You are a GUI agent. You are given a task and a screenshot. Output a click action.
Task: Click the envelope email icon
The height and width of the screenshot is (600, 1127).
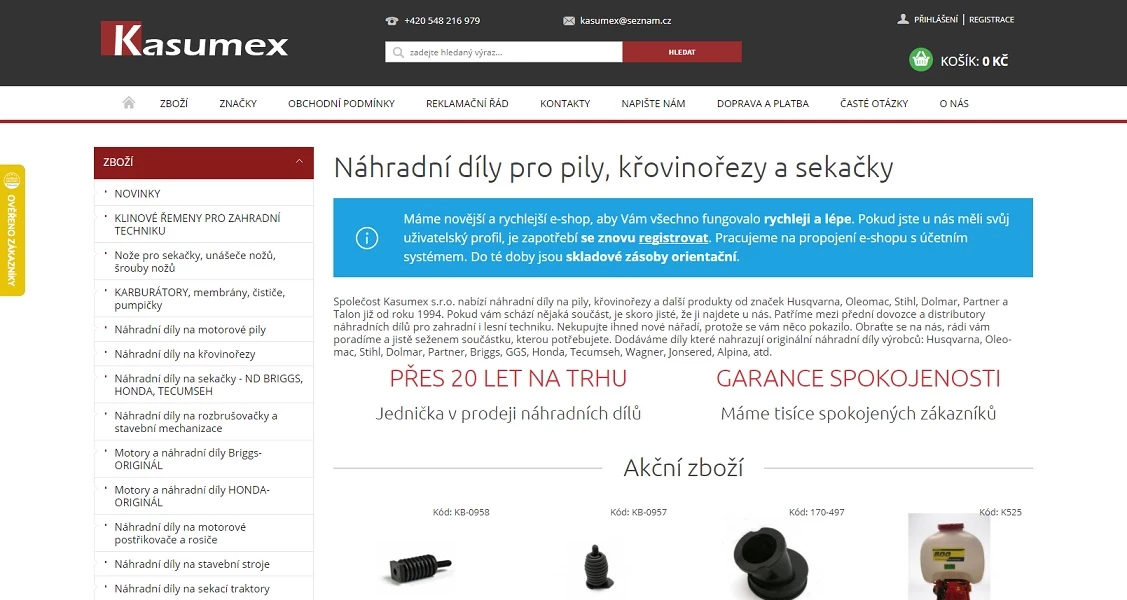569,21
